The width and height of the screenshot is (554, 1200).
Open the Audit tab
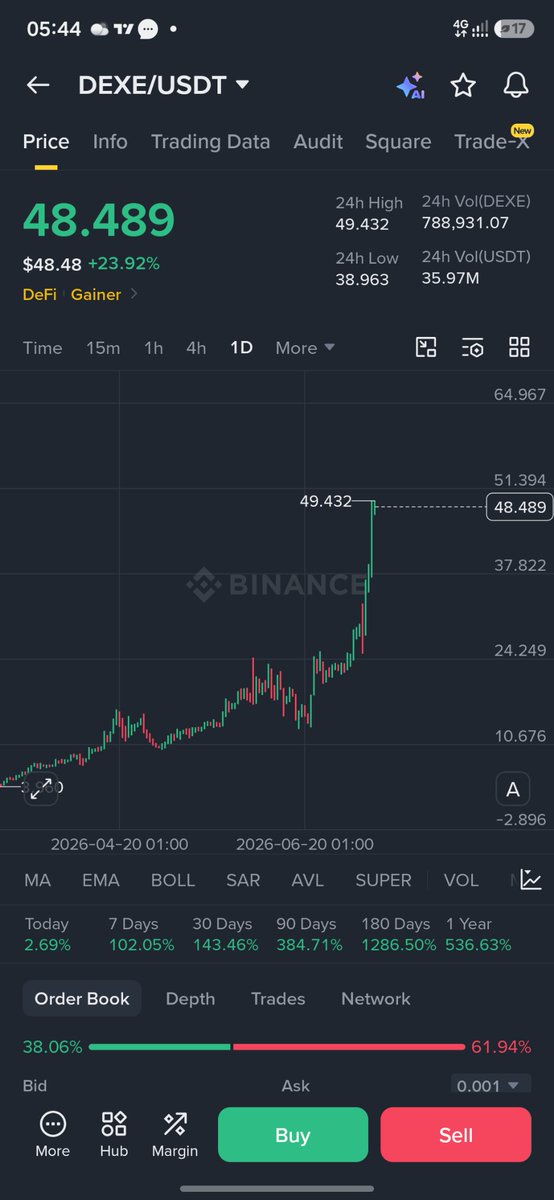coord(318,142)
